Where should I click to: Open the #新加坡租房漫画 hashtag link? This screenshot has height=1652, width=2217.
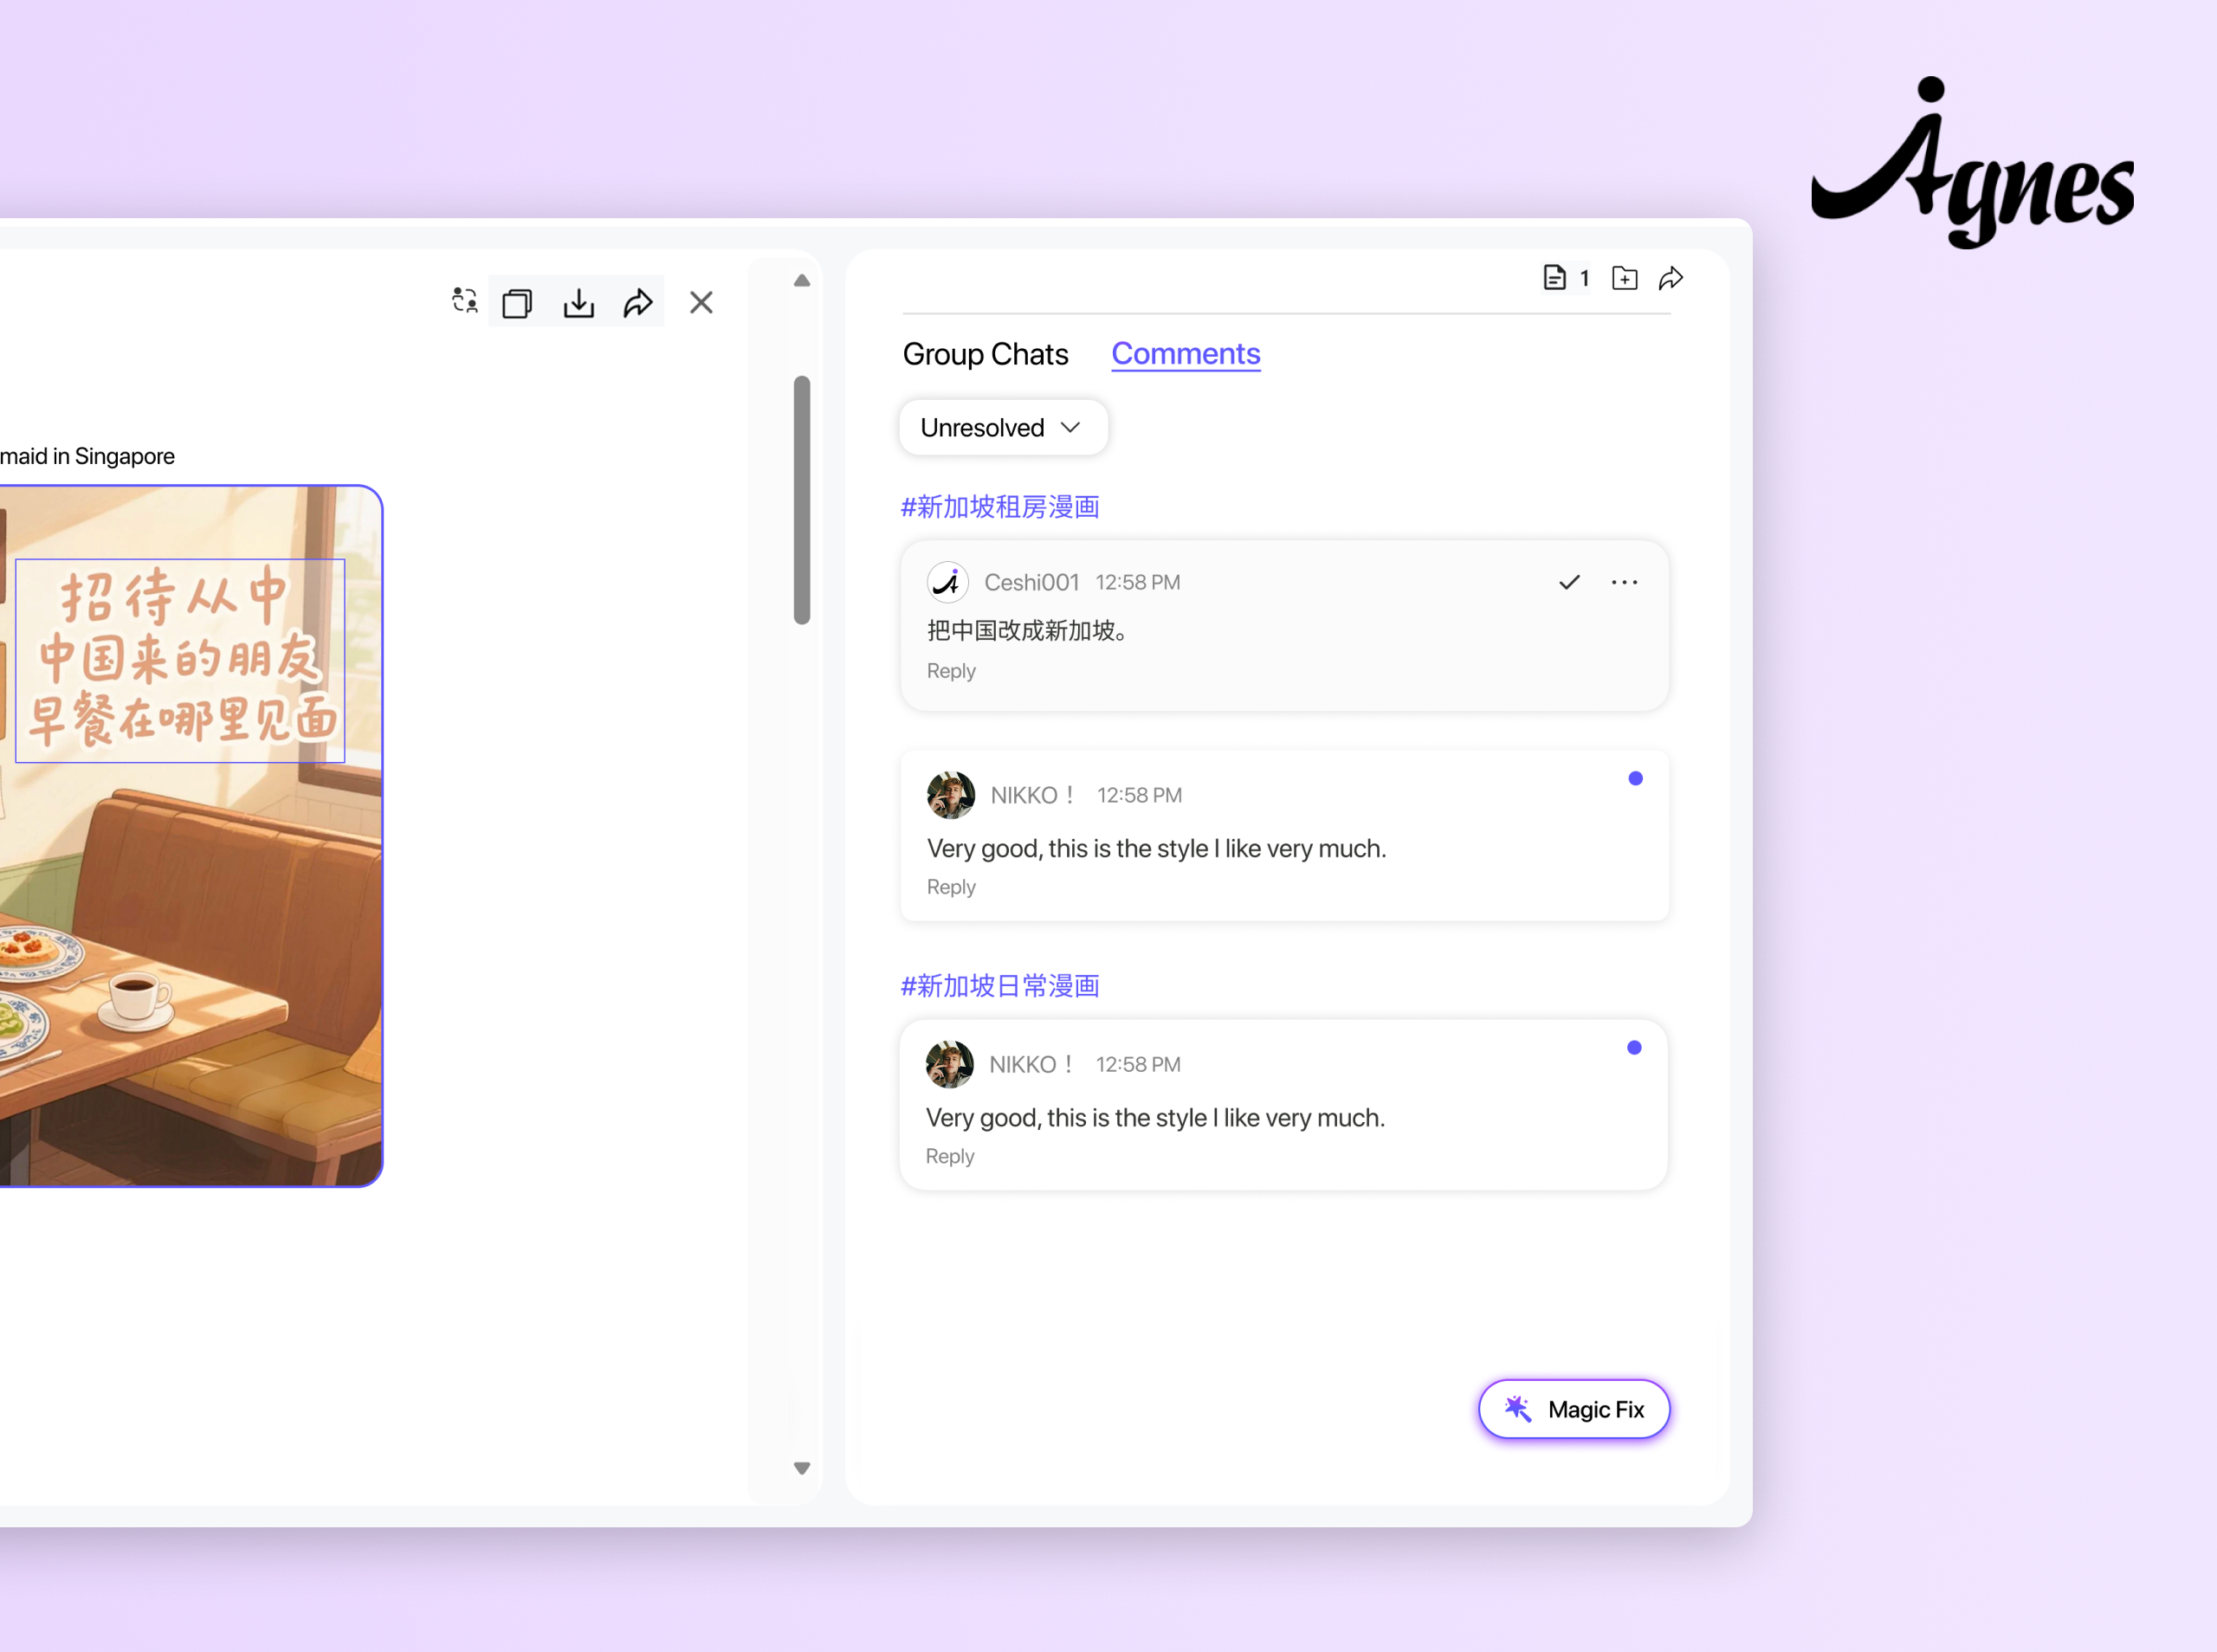click(x=1000, y=507)
